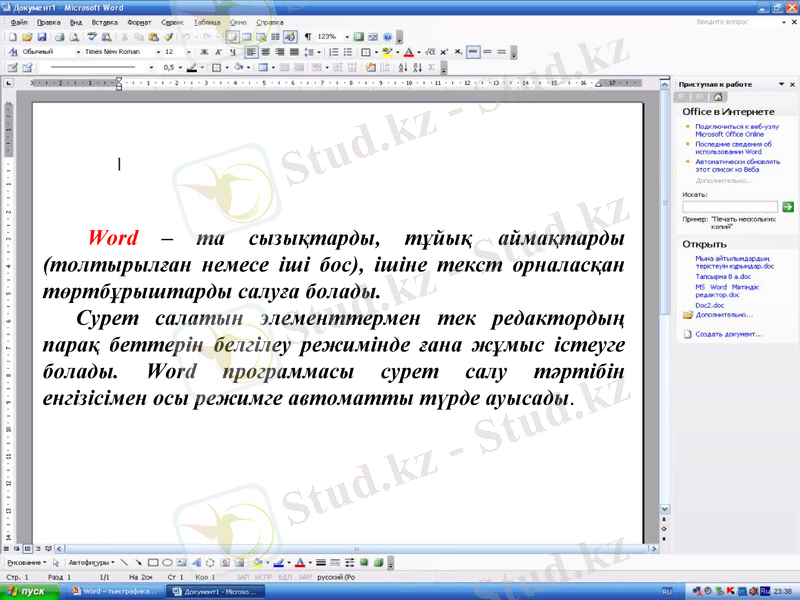This screenshot has width=800, height=600.
Task: Toggle bold formatting (Ж)
Action: 202,51
